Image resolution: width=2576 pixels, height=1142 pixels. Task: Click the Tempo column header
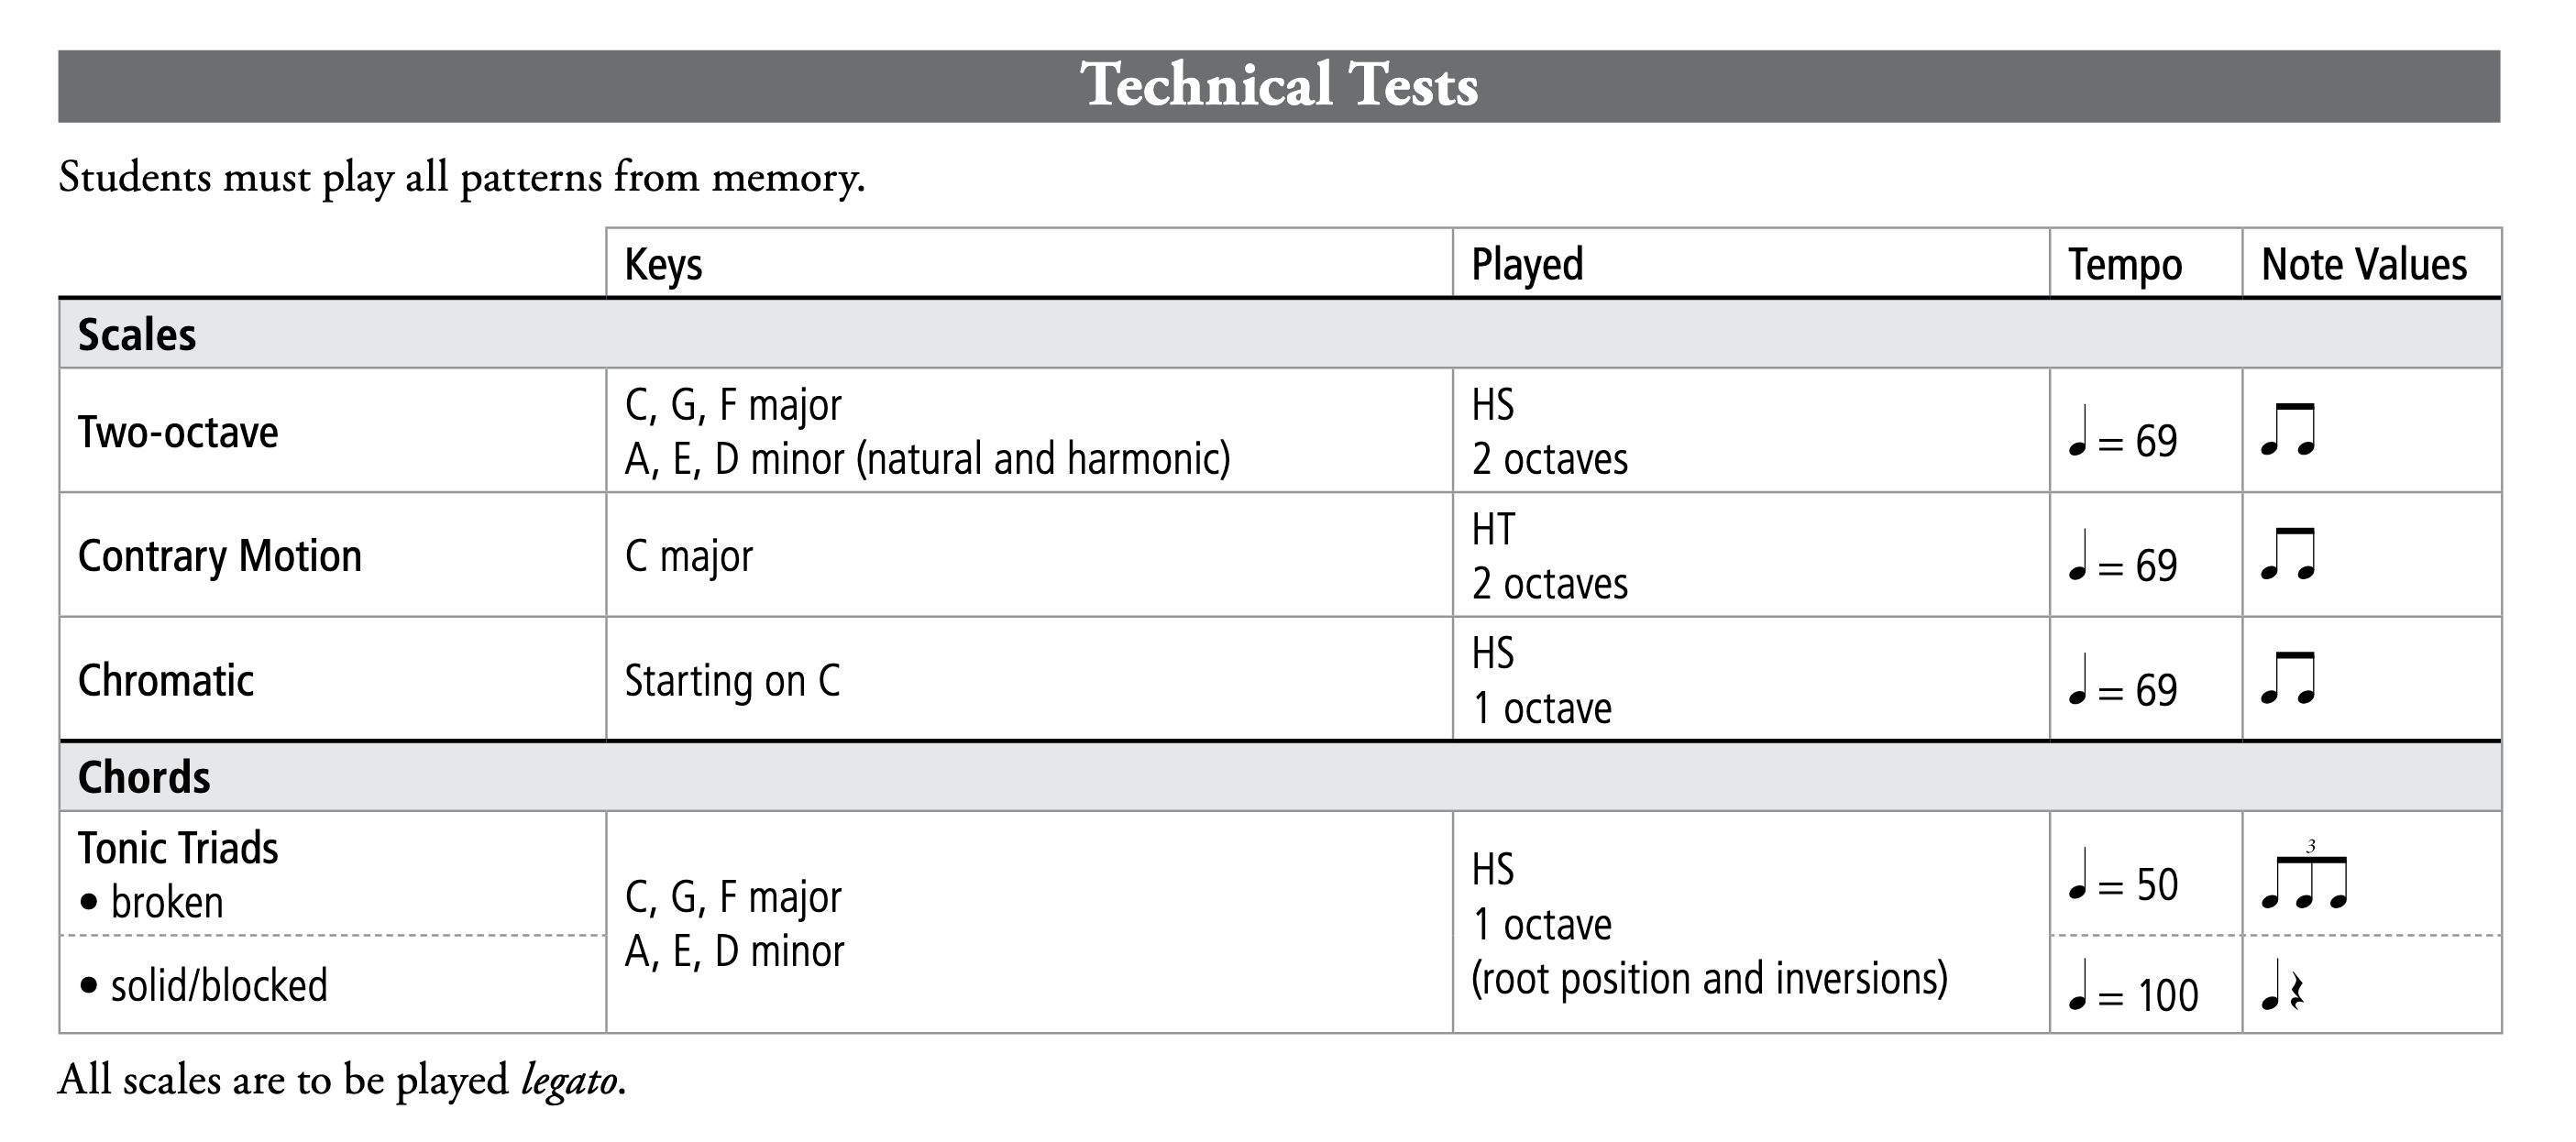tap(2125, 265)
